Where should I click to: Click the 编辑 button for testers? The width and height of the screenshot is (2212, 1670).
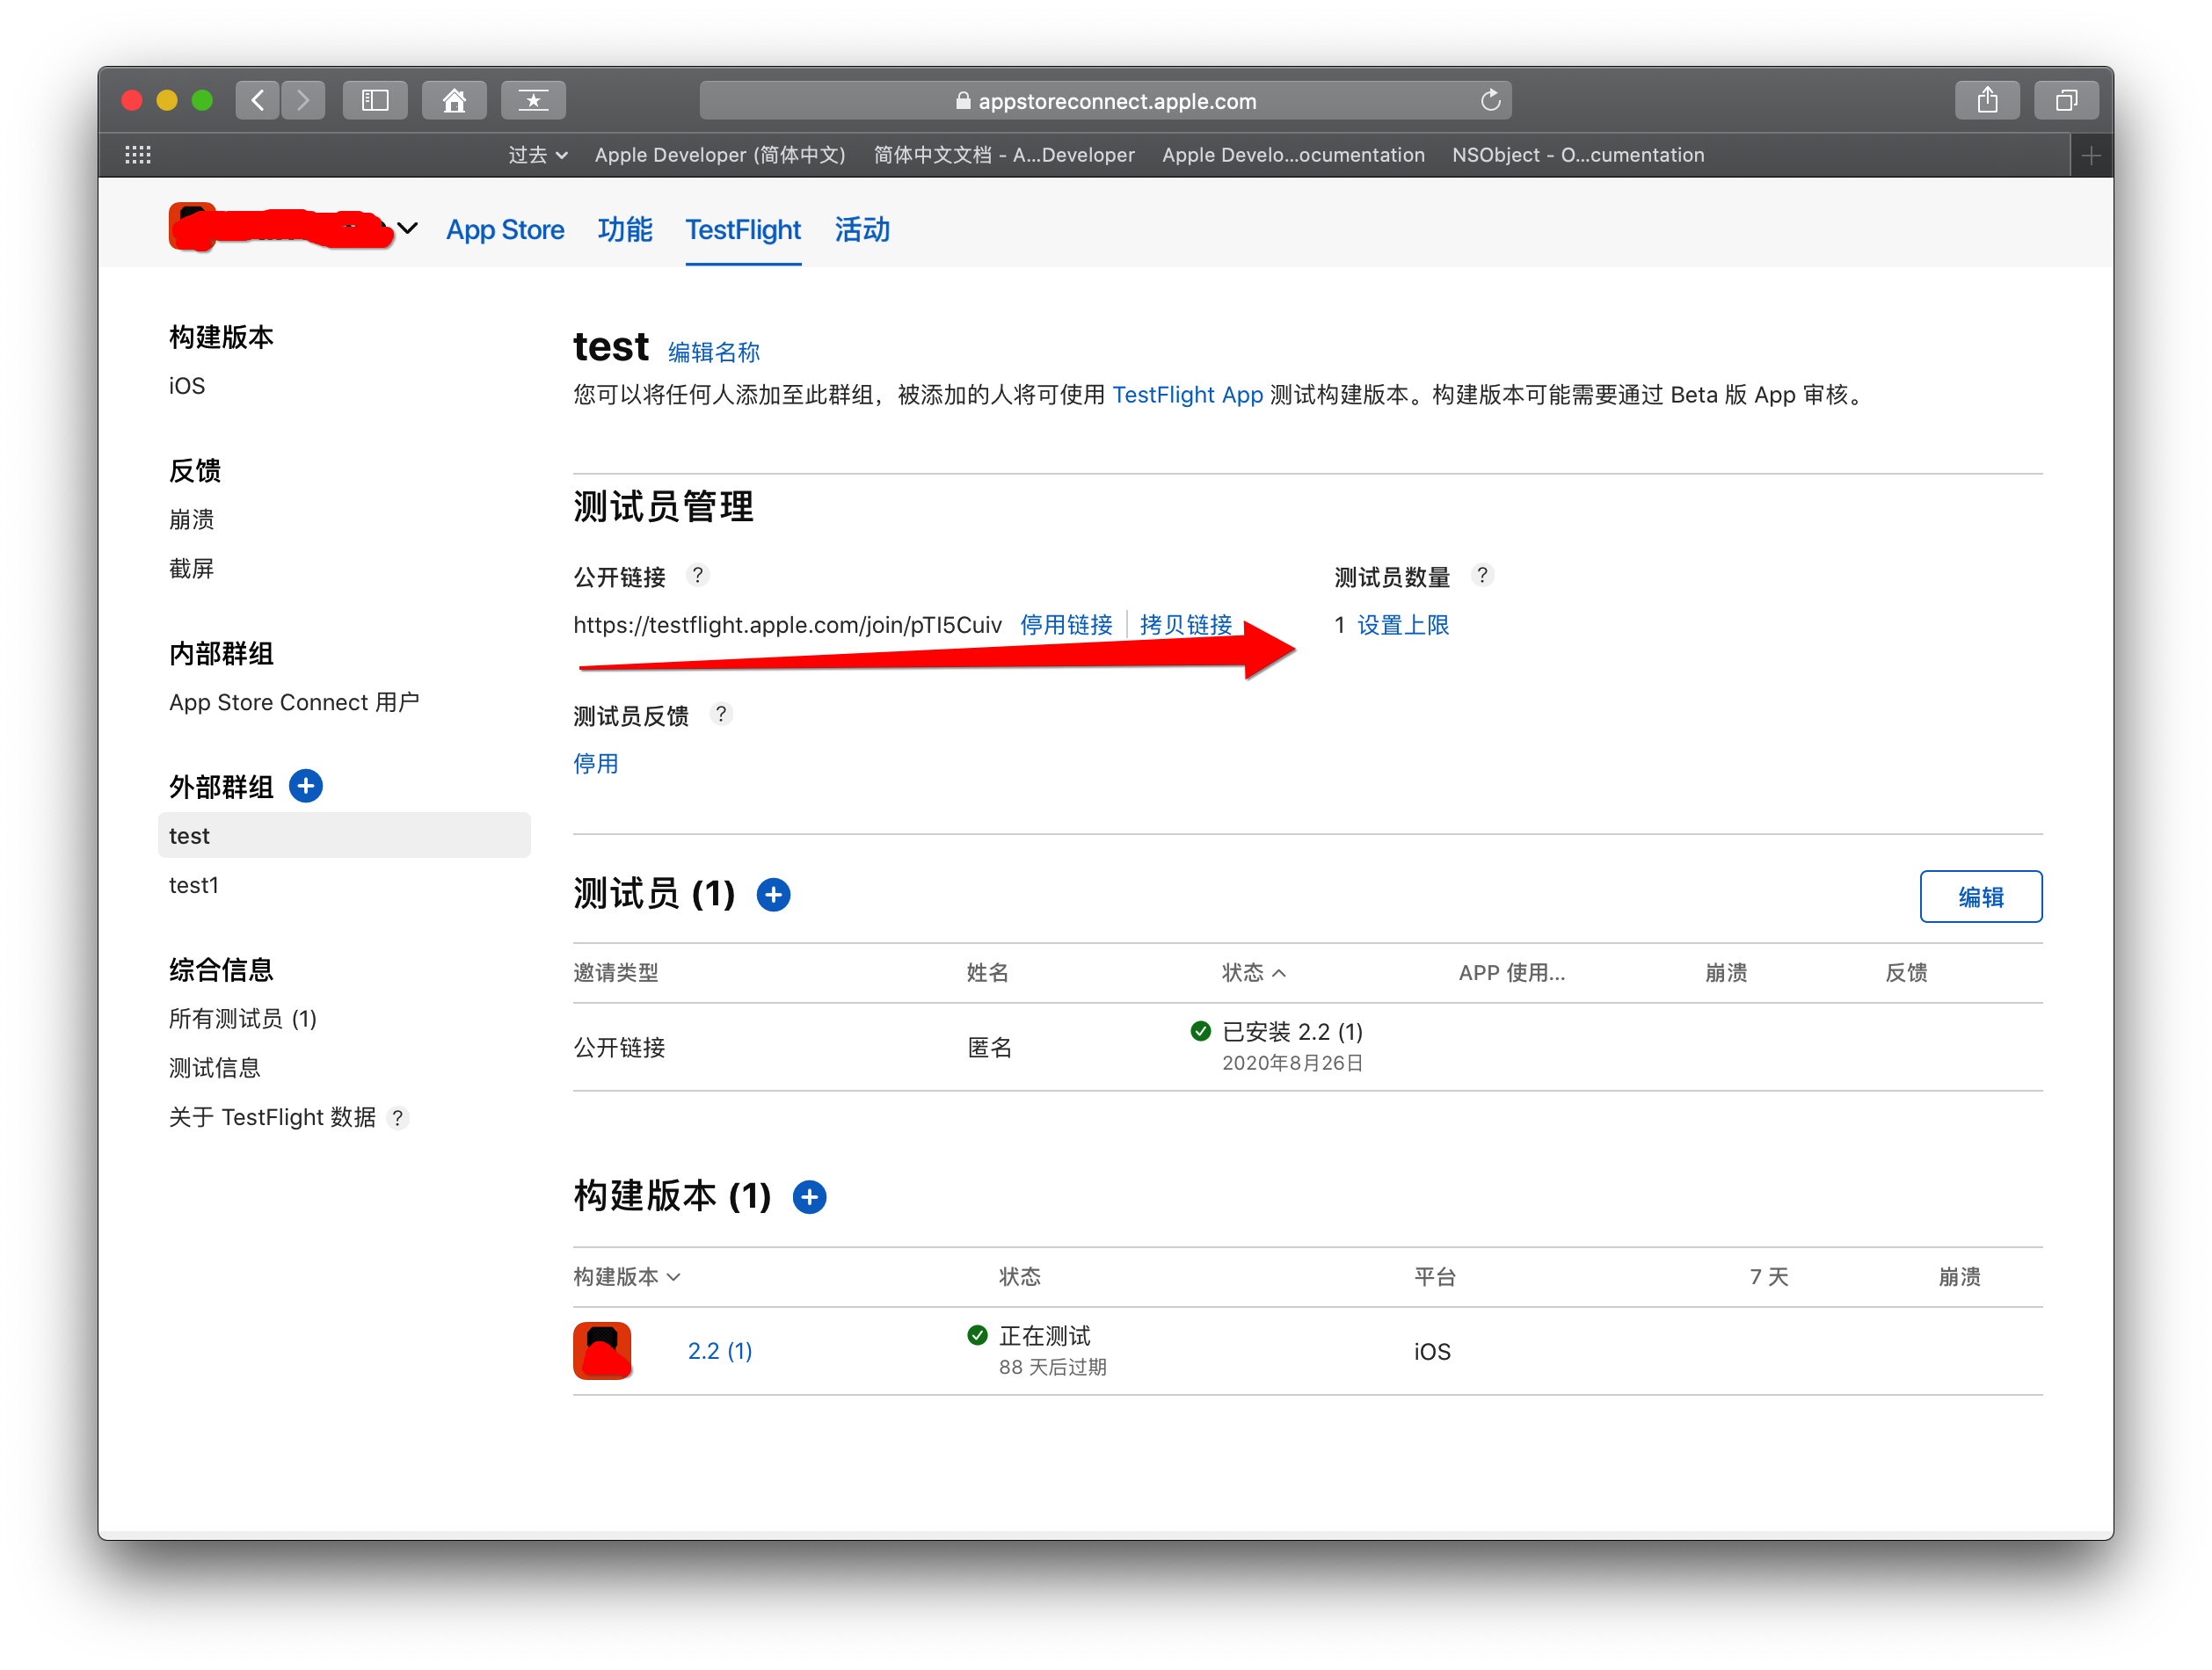click(x=1980, y=897)
